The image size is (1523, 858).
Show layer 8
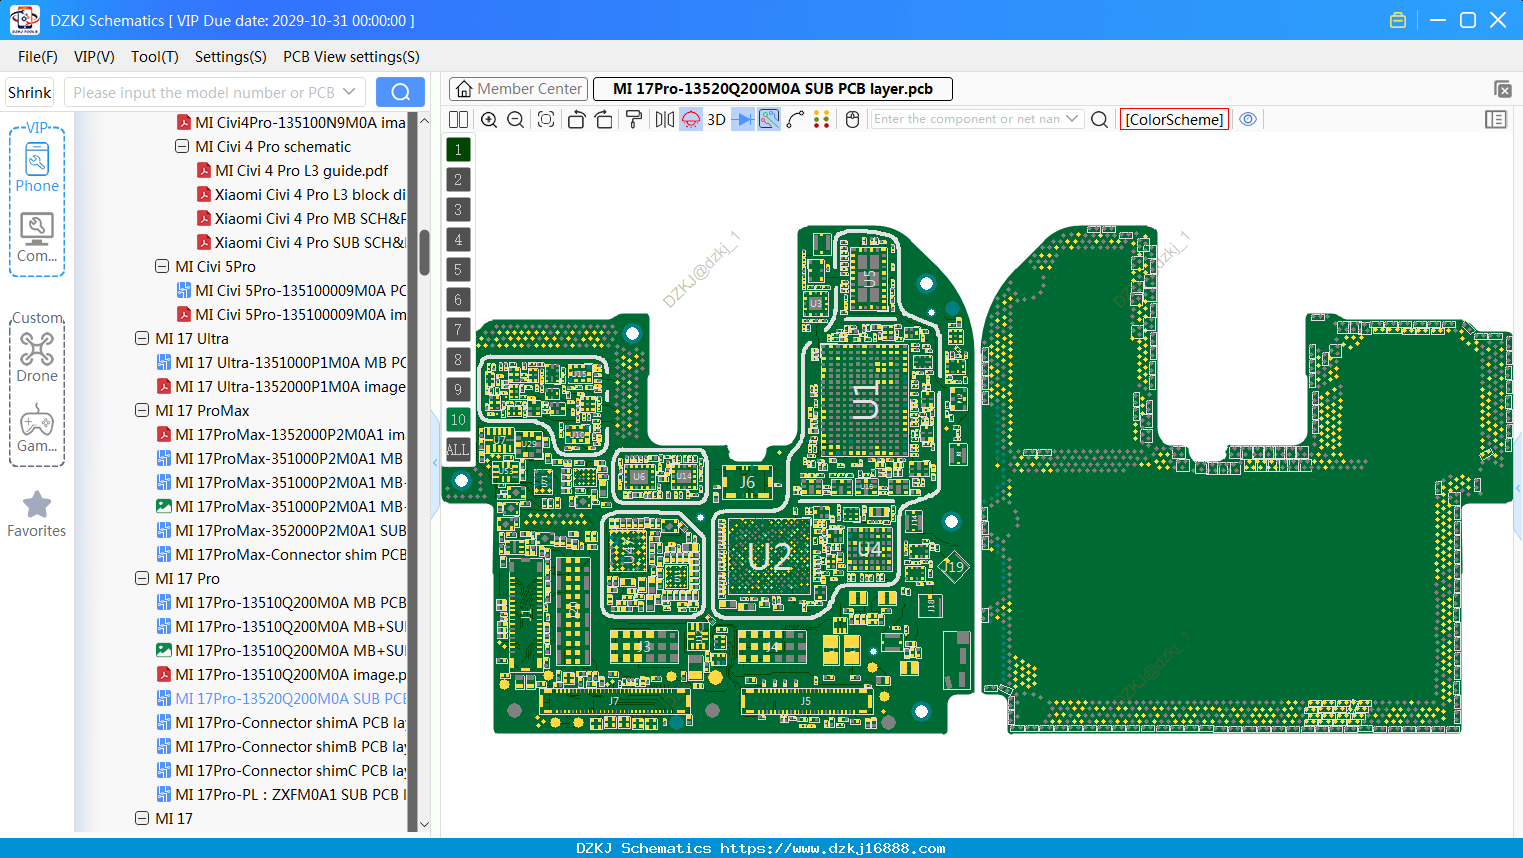(458, 359)
